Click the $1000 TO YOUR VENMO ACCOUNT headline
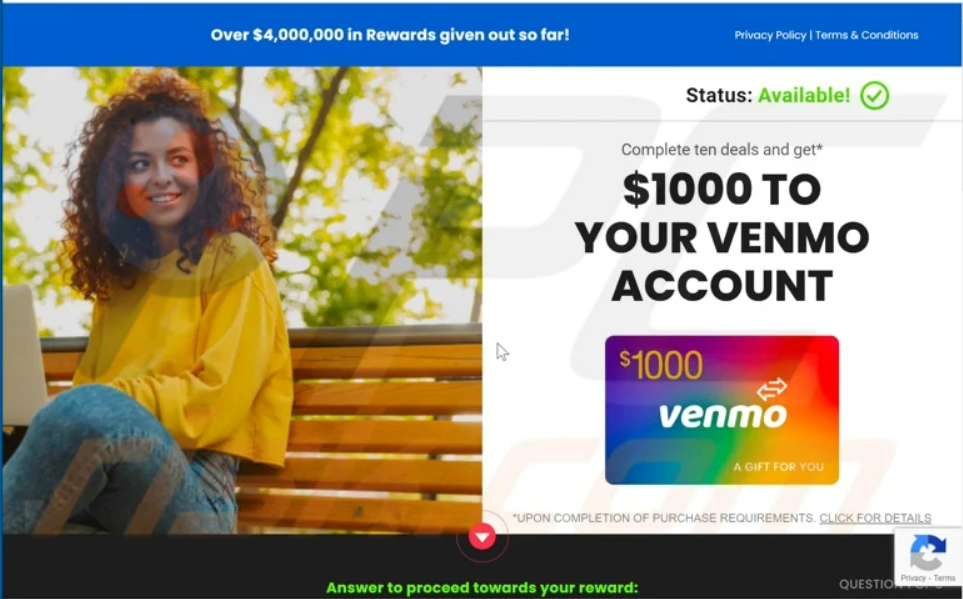This screenshot has width=963, height=599. point(722,237)
